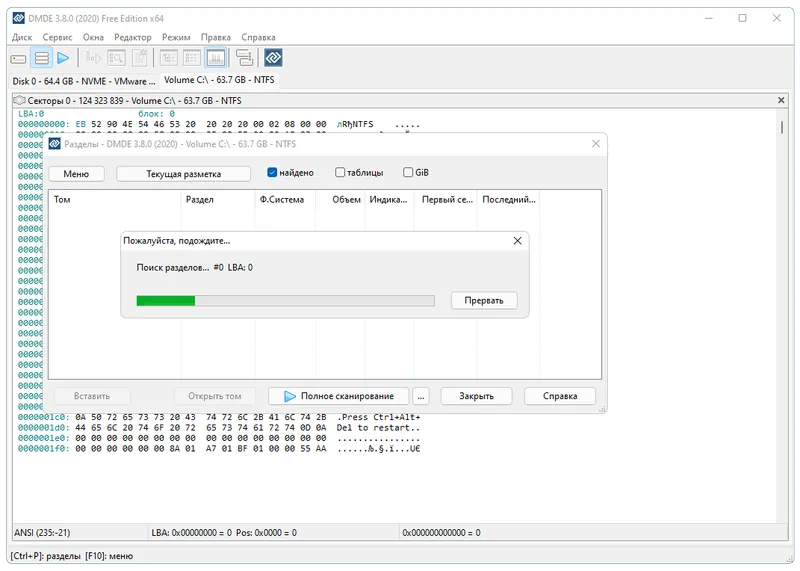800x571 pixels.
Task: Click the 0x000000000000 = 0 status entry
Action: pos(441,533)
